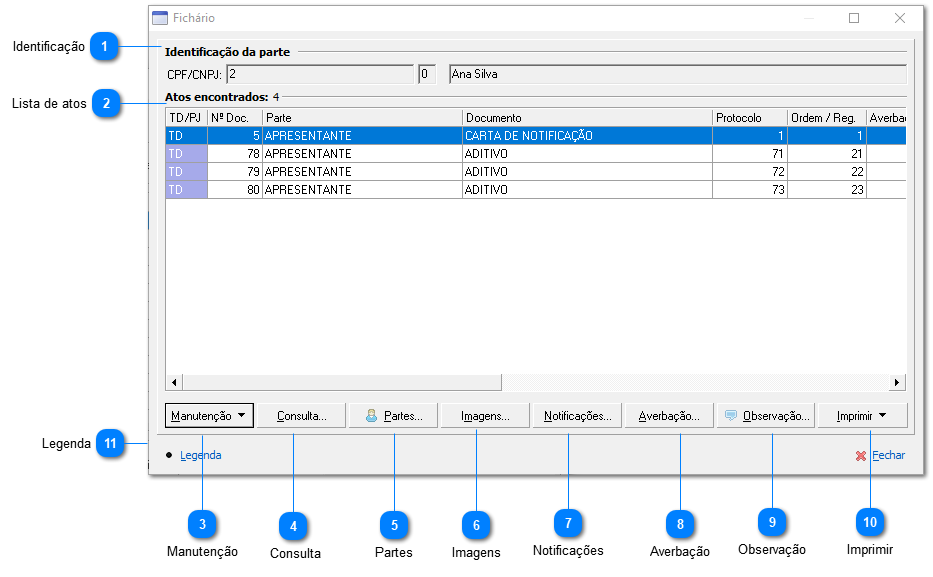Viewport: 933px width, 577px height.
Task: Click the red X icon beside Fechar
Action: click(x=860, y=456)
